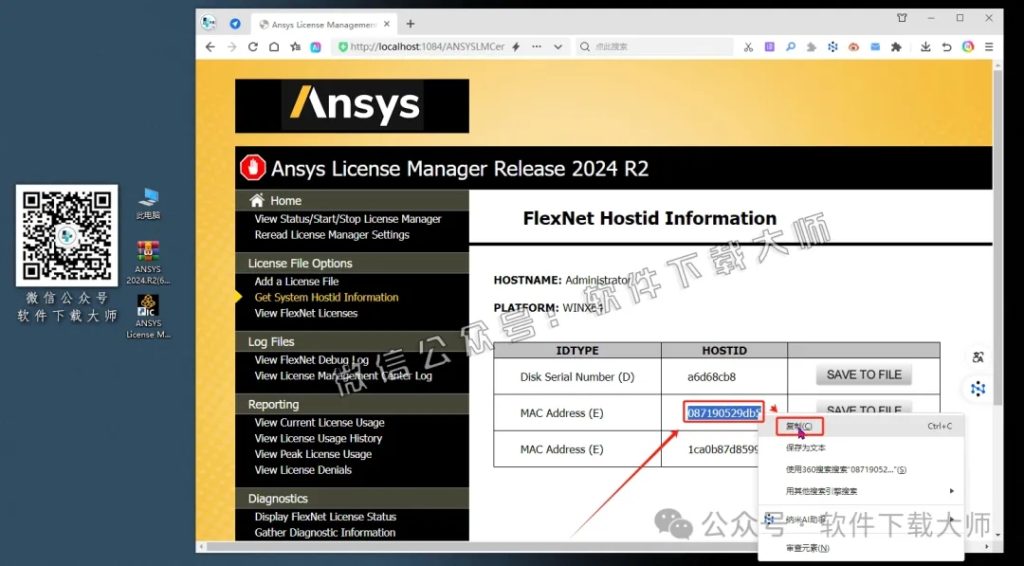Open View Current License Usage

(x=319, y=423)
